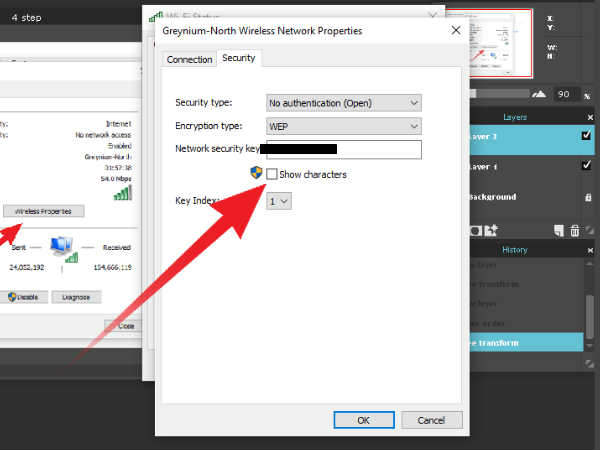Click the zoom-in mountain icon beside zoom slider
This screenshot has width=600, height=450.
tap(539, 94)
